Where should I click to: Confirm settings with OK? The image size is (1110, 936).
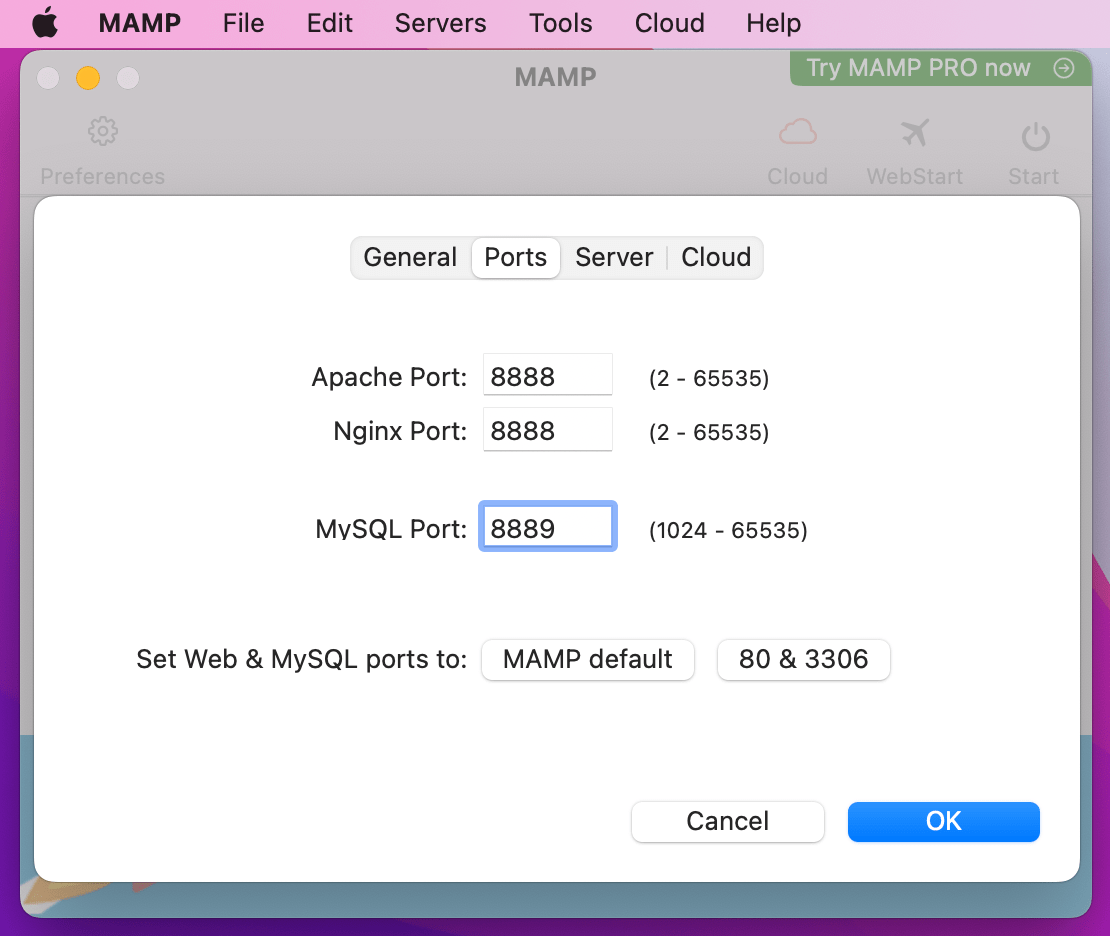click(943, 821)
